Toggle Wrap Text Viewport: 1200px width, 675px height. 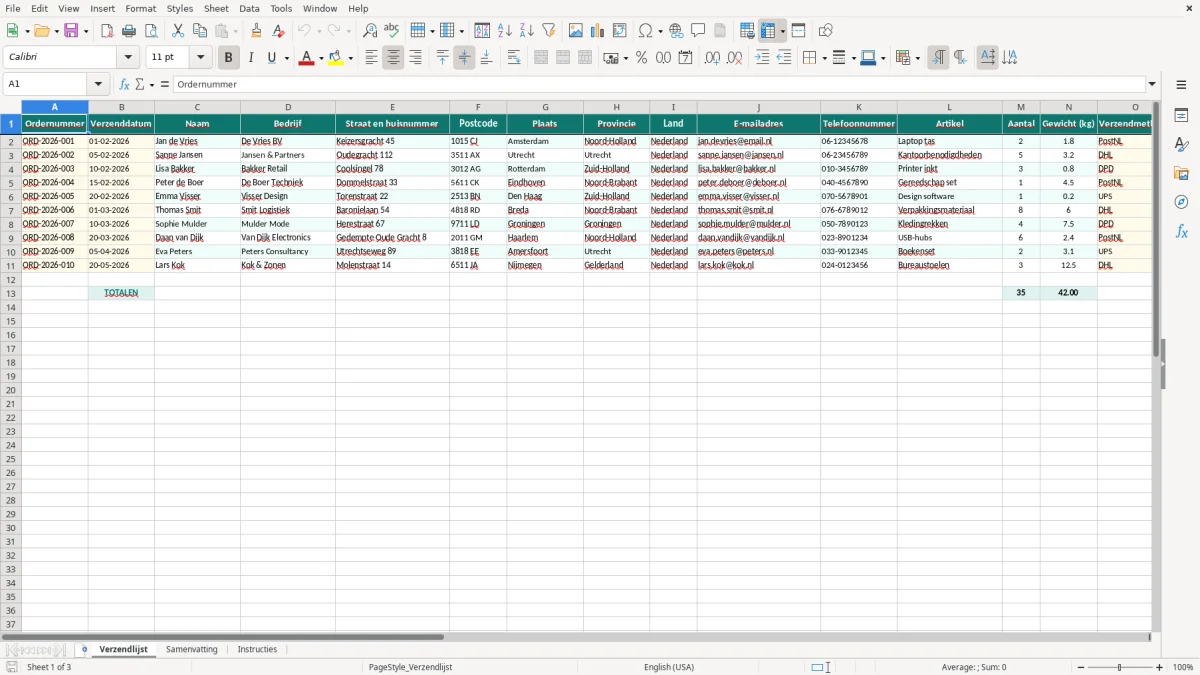(x=514, y=58)
